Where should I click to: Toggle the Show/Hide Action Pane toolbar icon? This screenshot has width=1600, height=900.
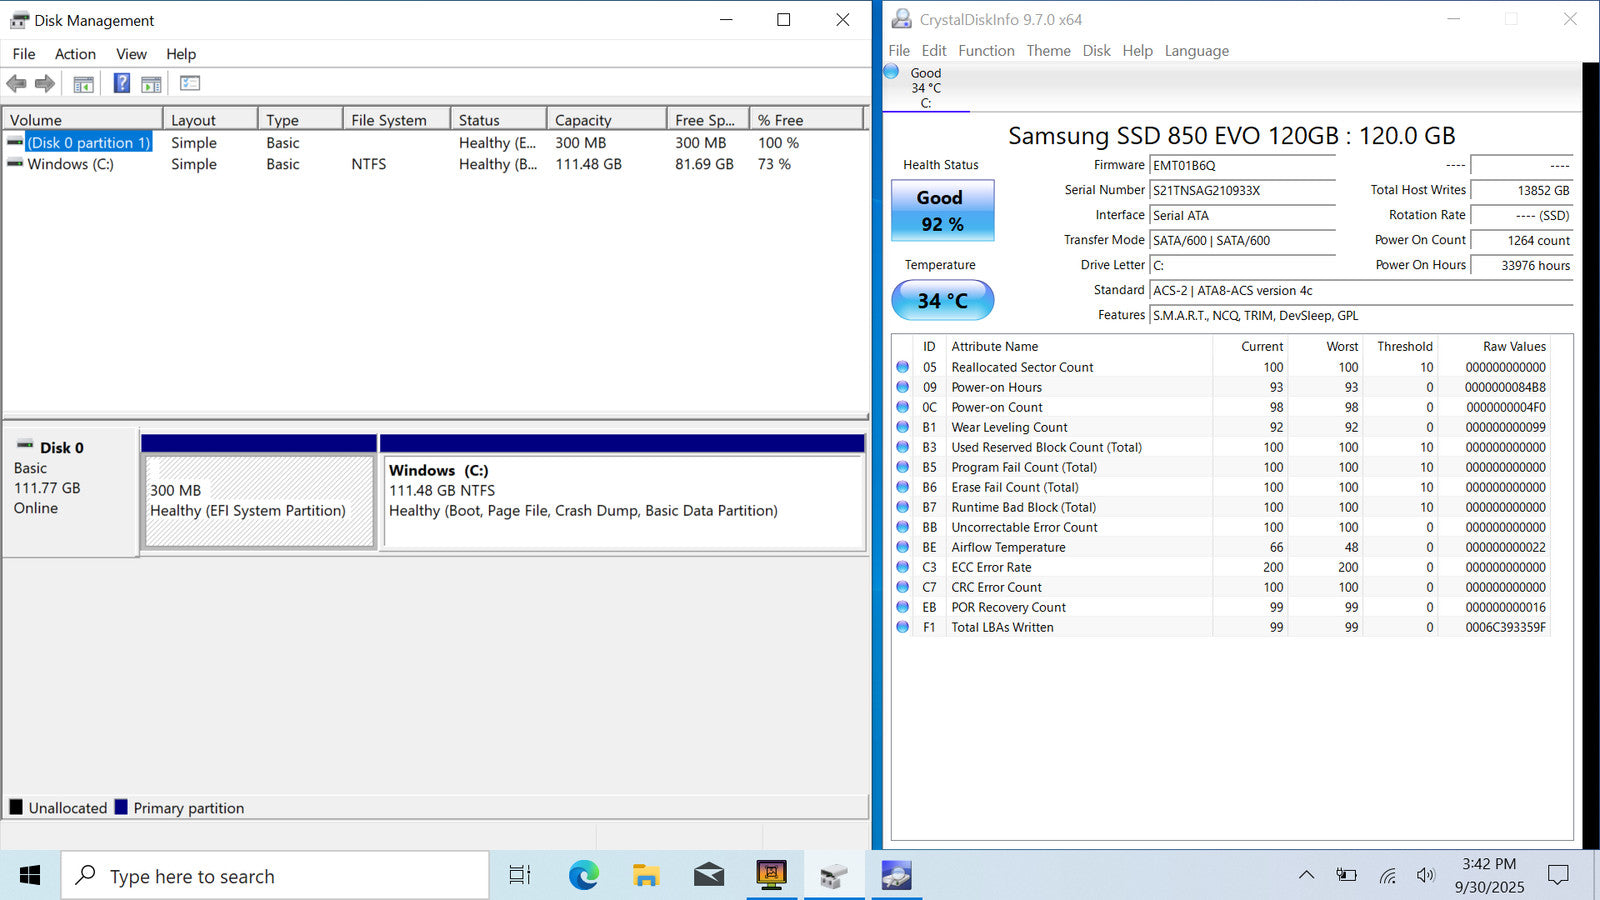click(151, 84)
